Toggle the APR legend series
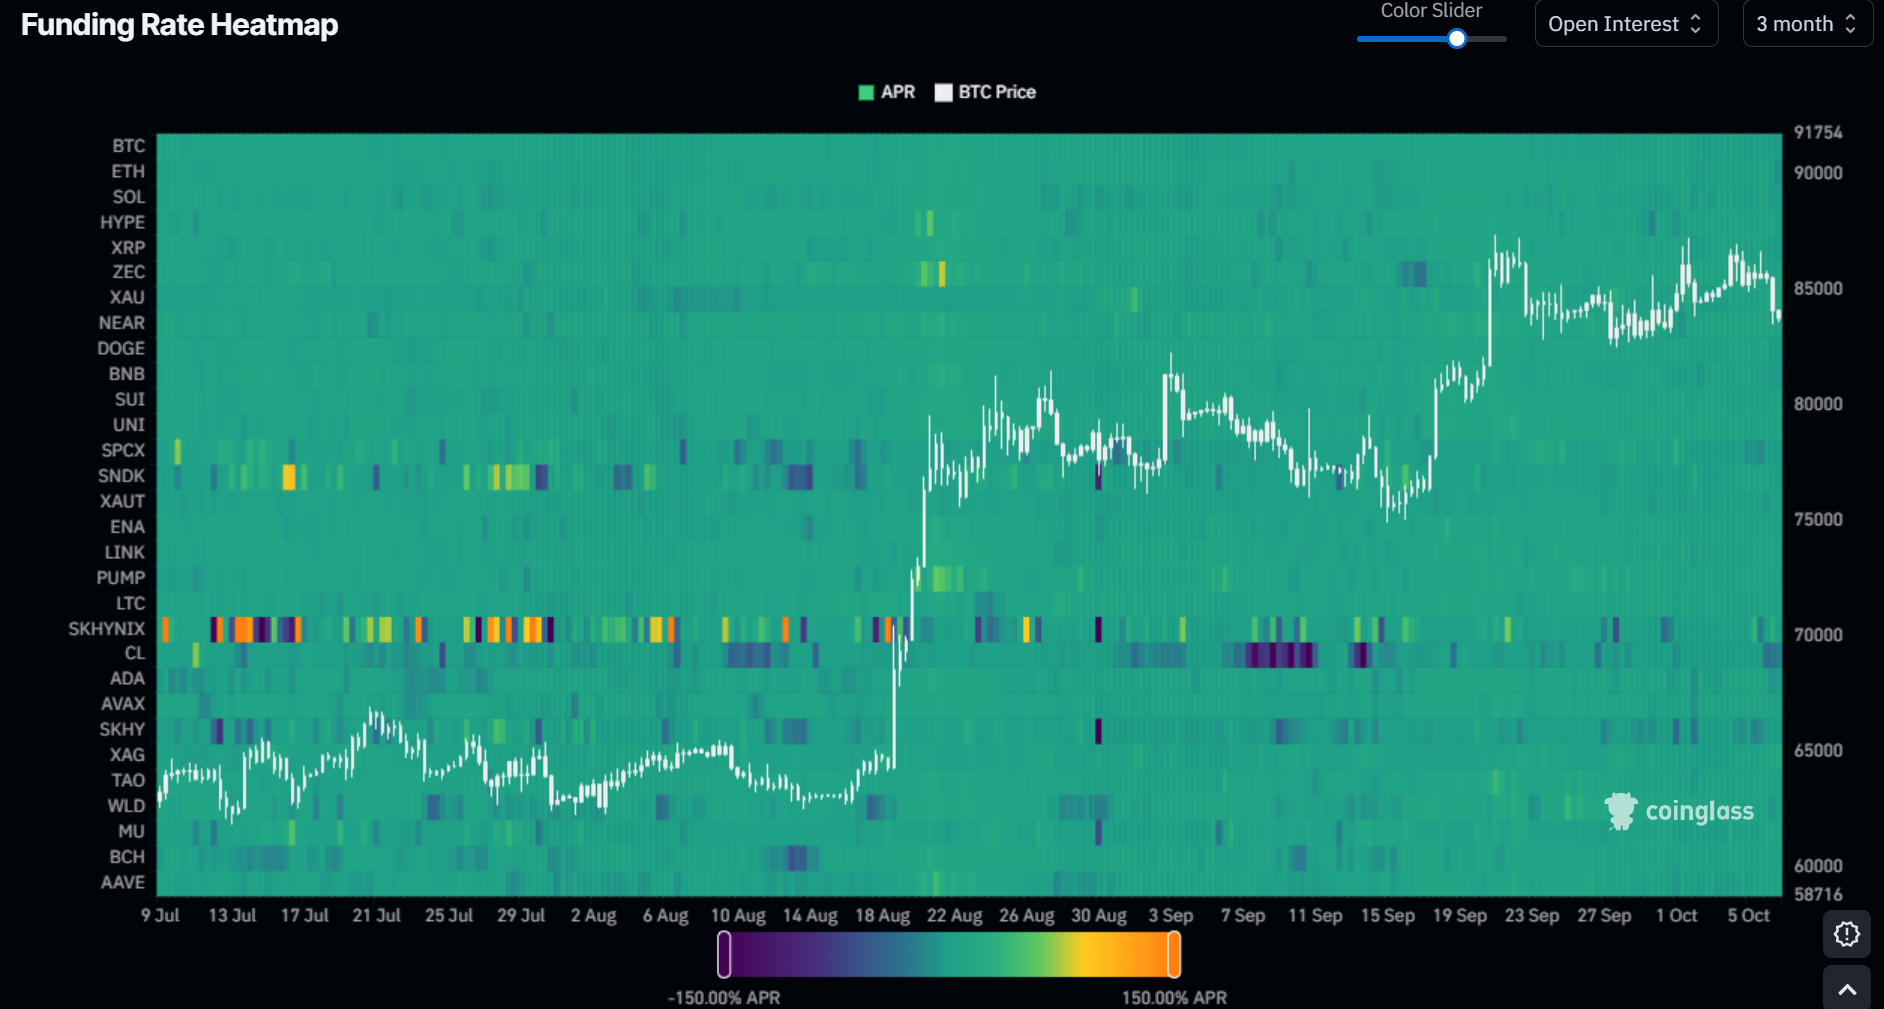 point(887,92)
